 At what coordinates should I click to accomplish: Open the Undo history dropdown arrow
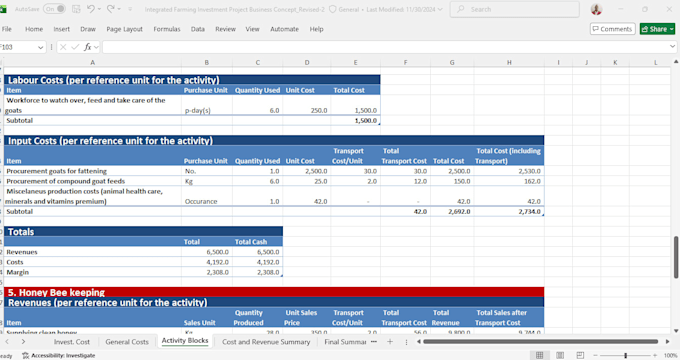(99, 9)
